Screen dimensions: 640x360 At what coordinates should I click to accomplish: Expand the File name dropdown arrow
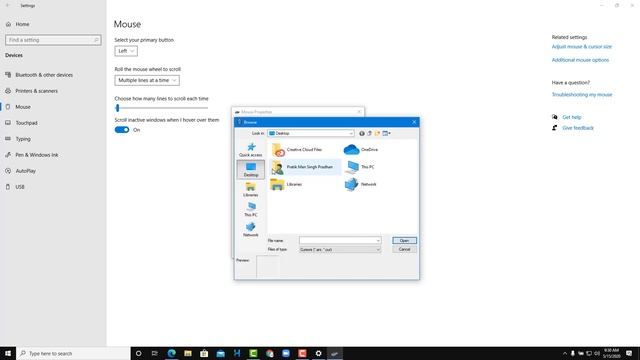click(378, 240)
